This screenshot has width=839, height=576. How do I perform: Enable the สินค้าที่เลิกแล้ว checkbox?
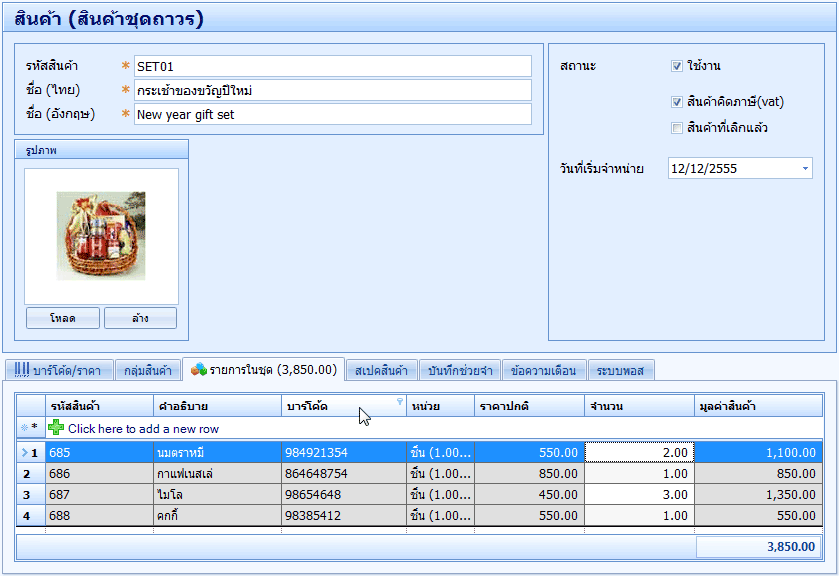point(677,128)
